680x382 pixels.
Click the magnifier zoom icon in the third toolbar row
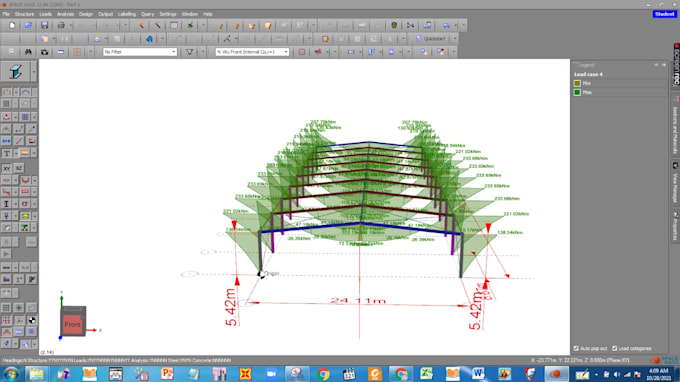[12, 52]
